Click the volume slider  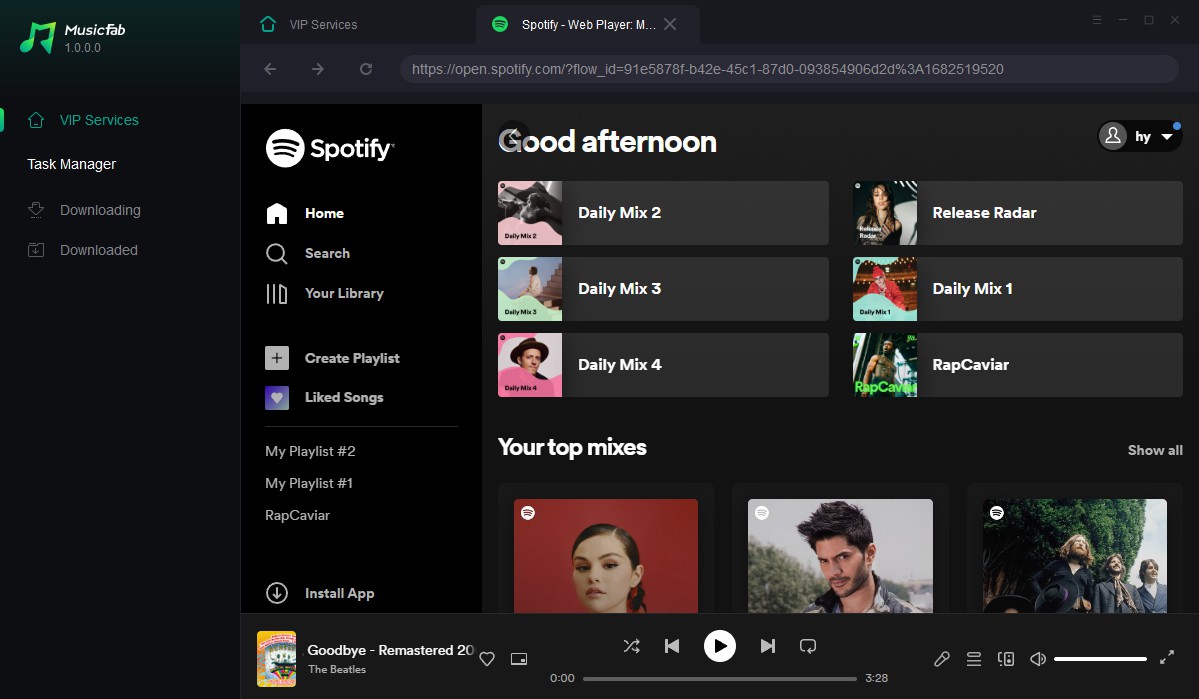click(1100, 658)
